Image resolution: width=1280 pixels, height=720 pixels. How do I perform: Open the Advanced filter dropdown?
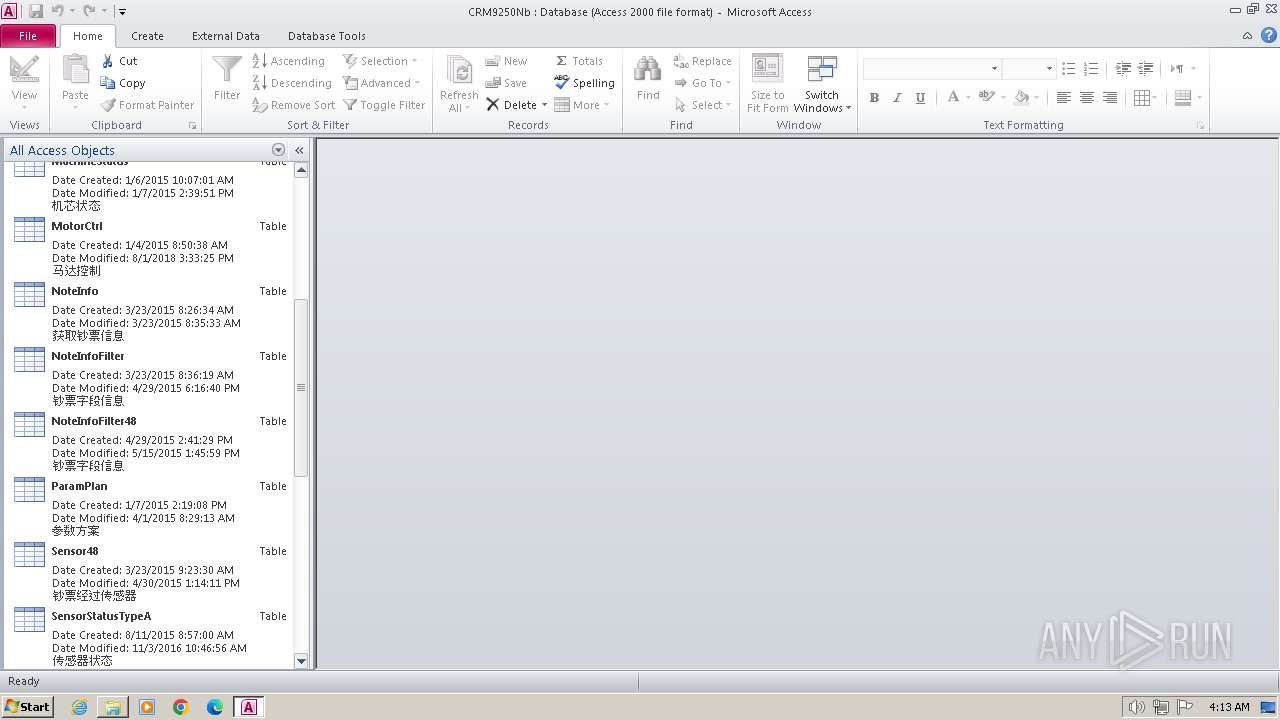tap(381, 83)
